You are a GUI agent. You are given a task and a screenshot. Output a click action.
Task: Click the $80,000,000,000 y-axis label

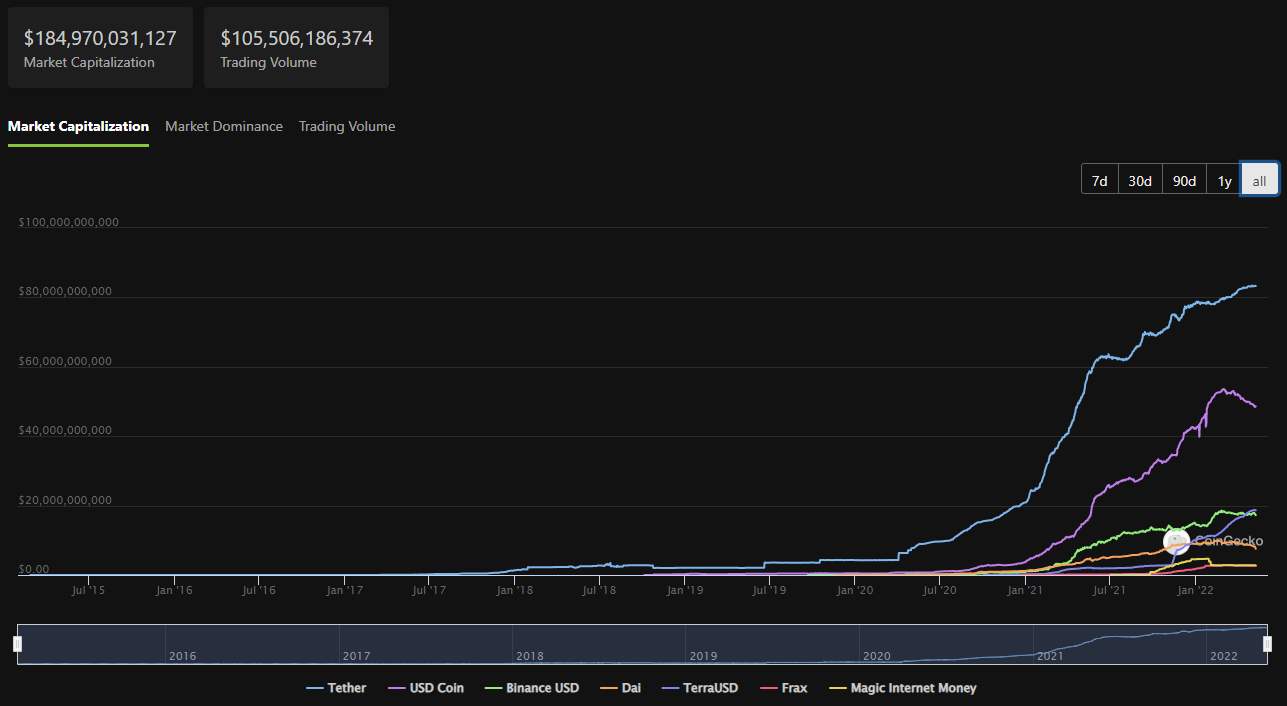pyautogui.click(x=65, y=292)
